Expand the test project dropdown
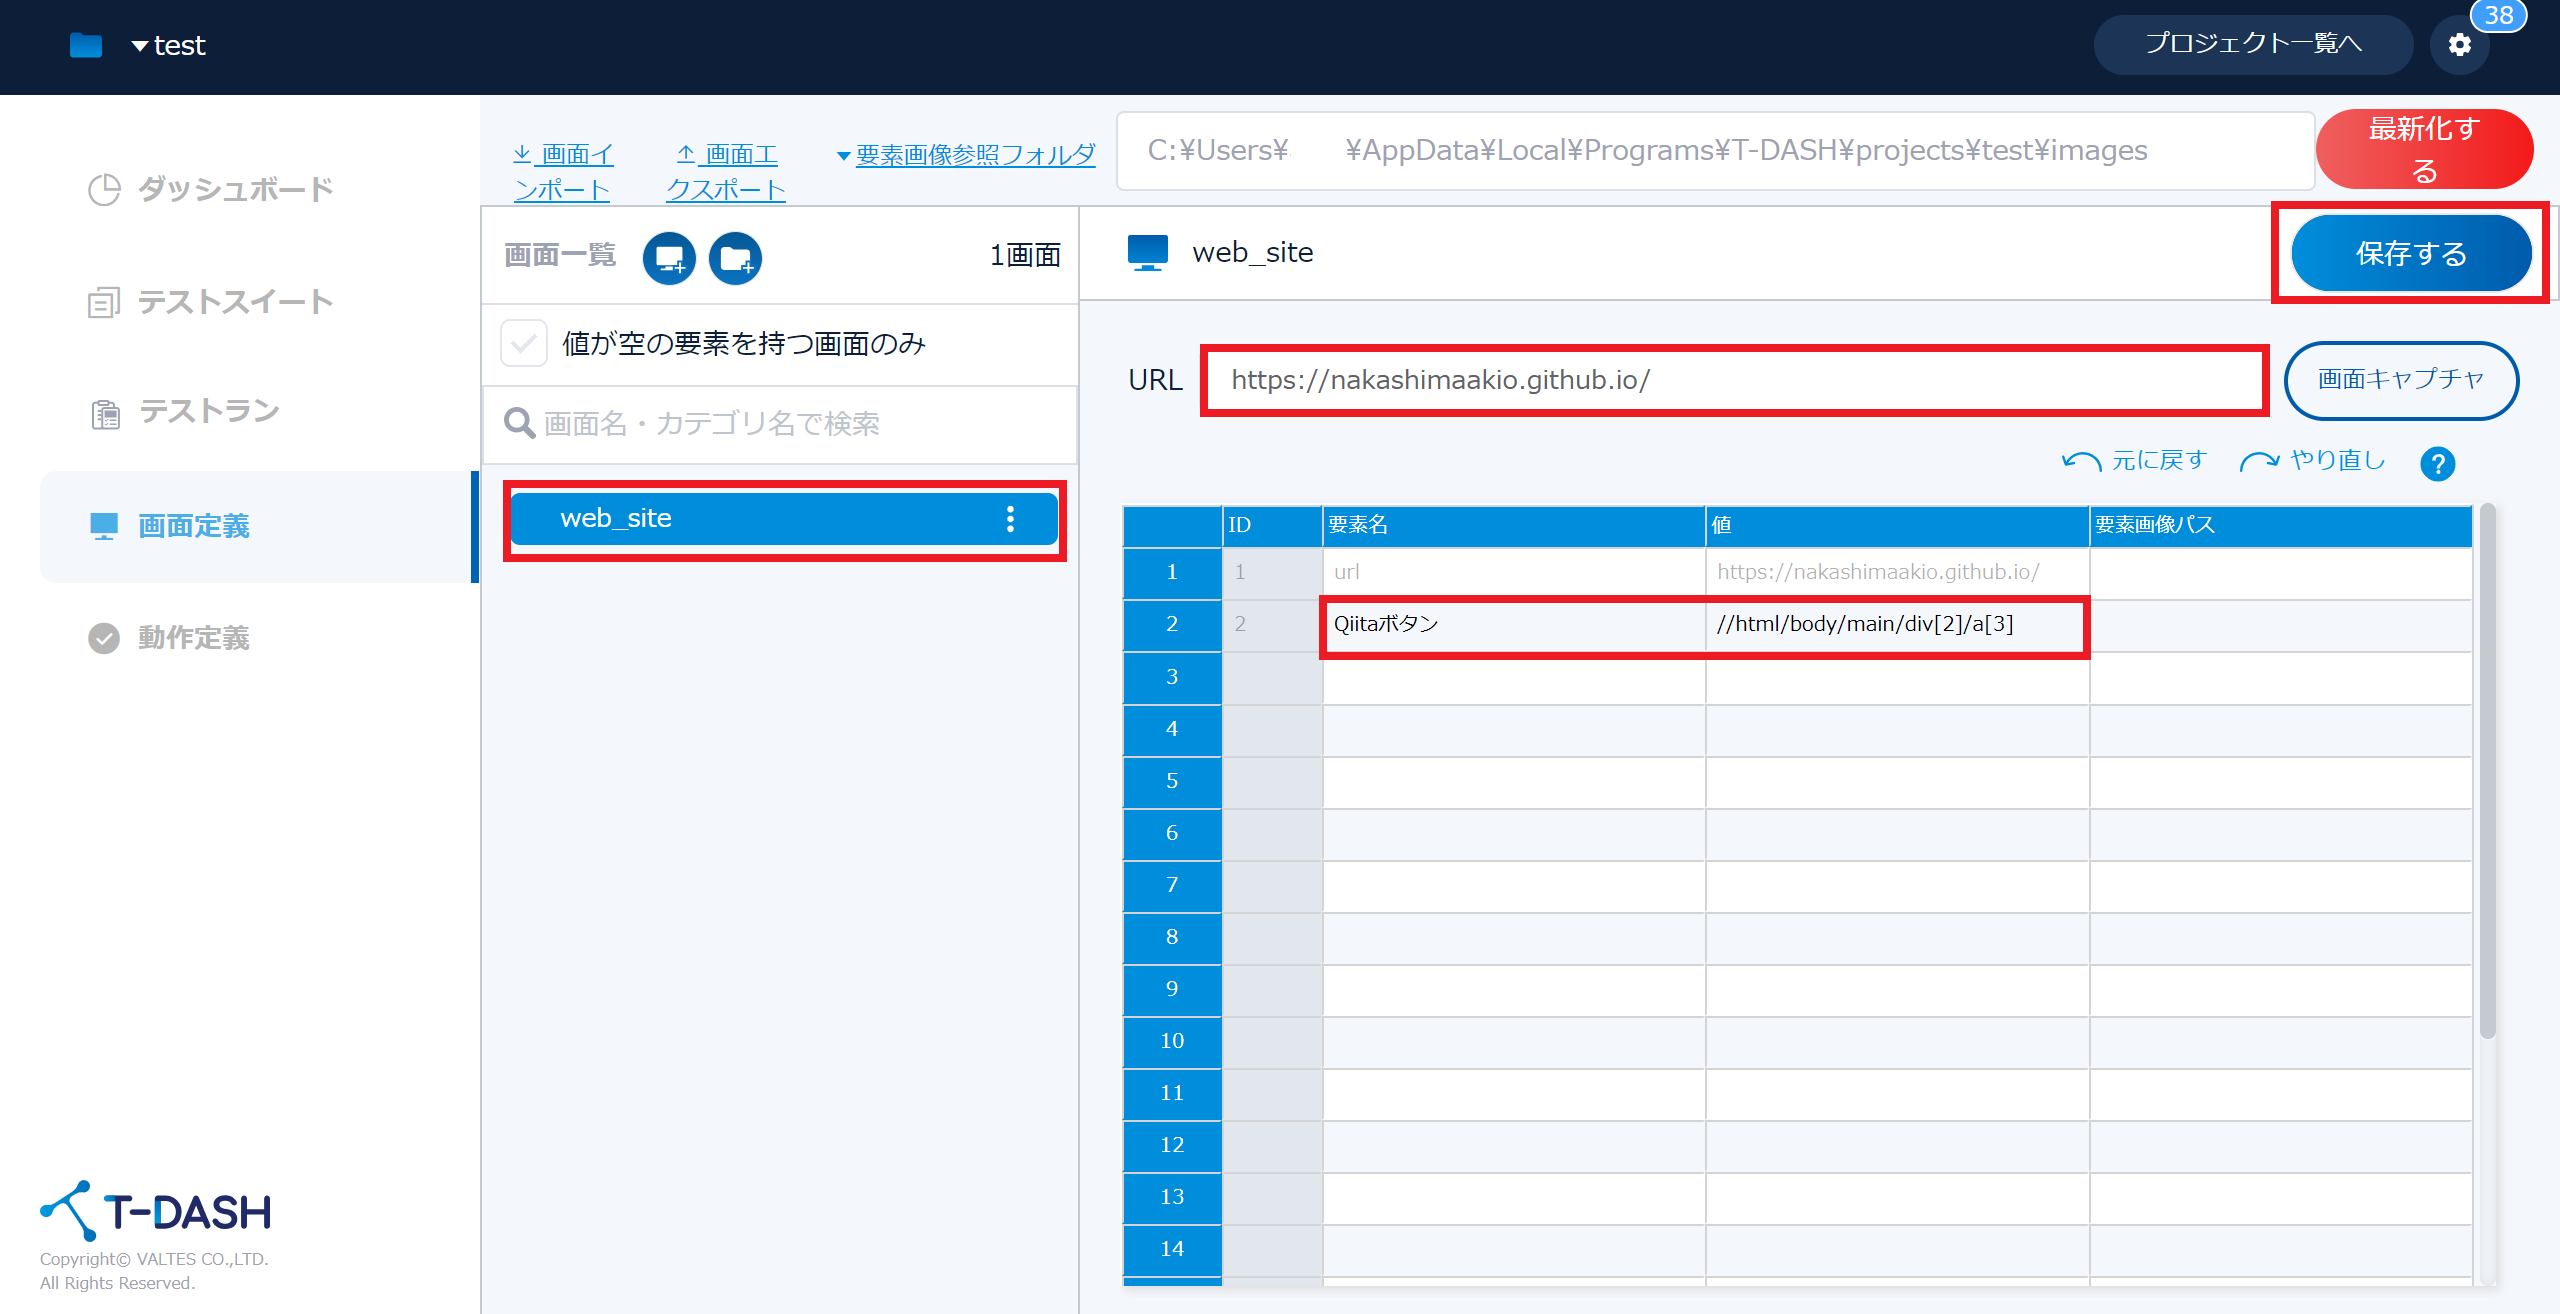Screen dimensions: 2560x1314 (x=168, y=45)
